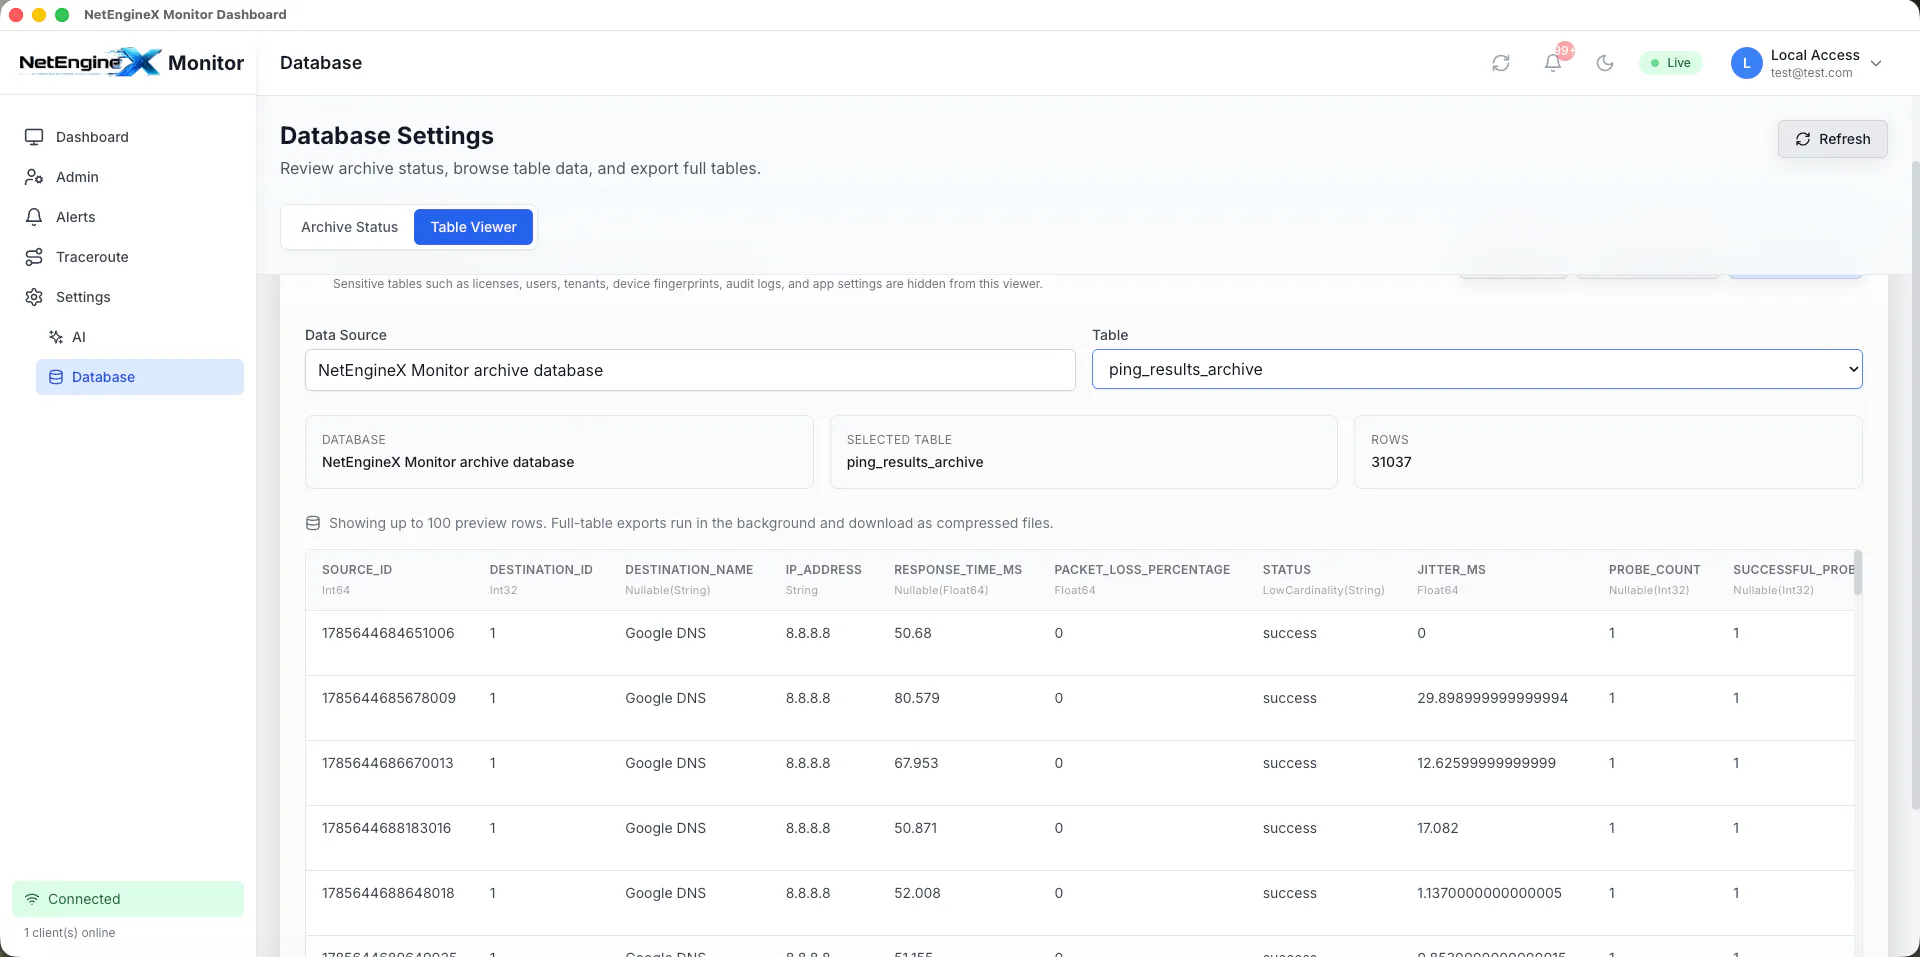This screenshot has height=957, width=1920.
Task: Navigate to Traceroute
Action: click(x=128, y=257)
